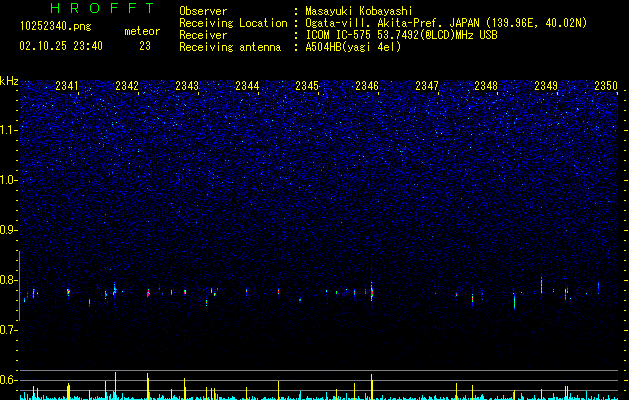
Task: Click the 0.8 kHz axis label
Action: (x=9, y=280)
